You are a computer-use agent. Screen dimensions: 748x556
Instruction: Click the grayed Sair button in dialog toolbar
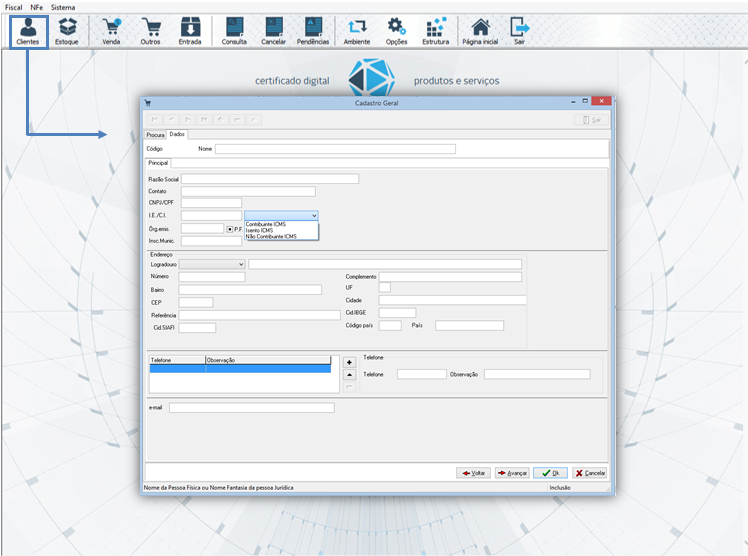pyautogui.click(x=592, y=120)
